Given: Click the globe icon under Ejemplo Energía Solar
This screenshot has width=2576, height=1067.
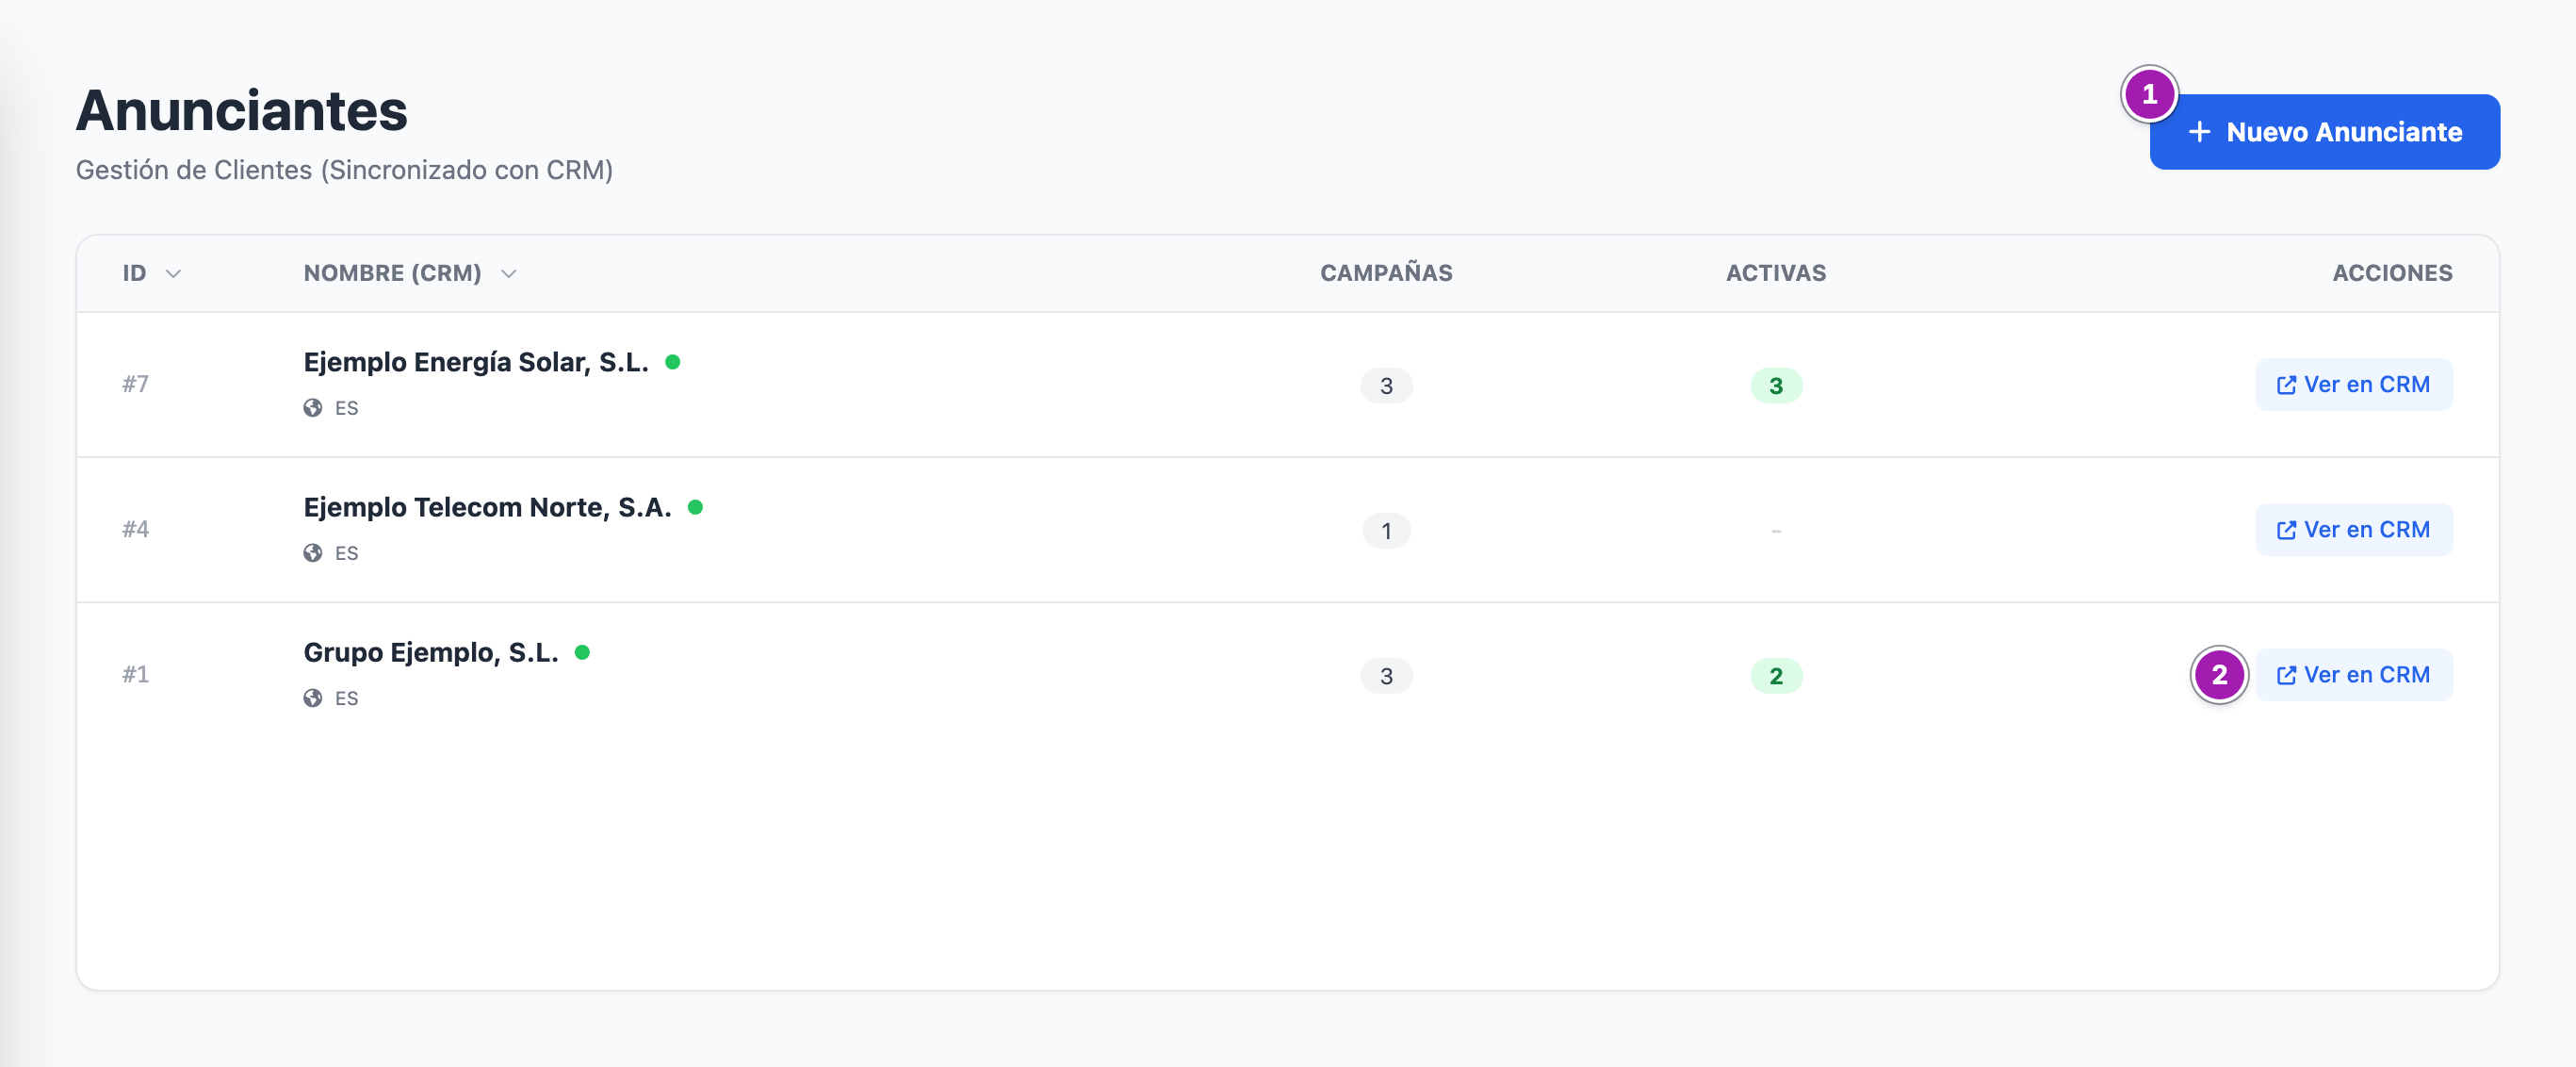Looking at the screenshot, I should point(313,408).
